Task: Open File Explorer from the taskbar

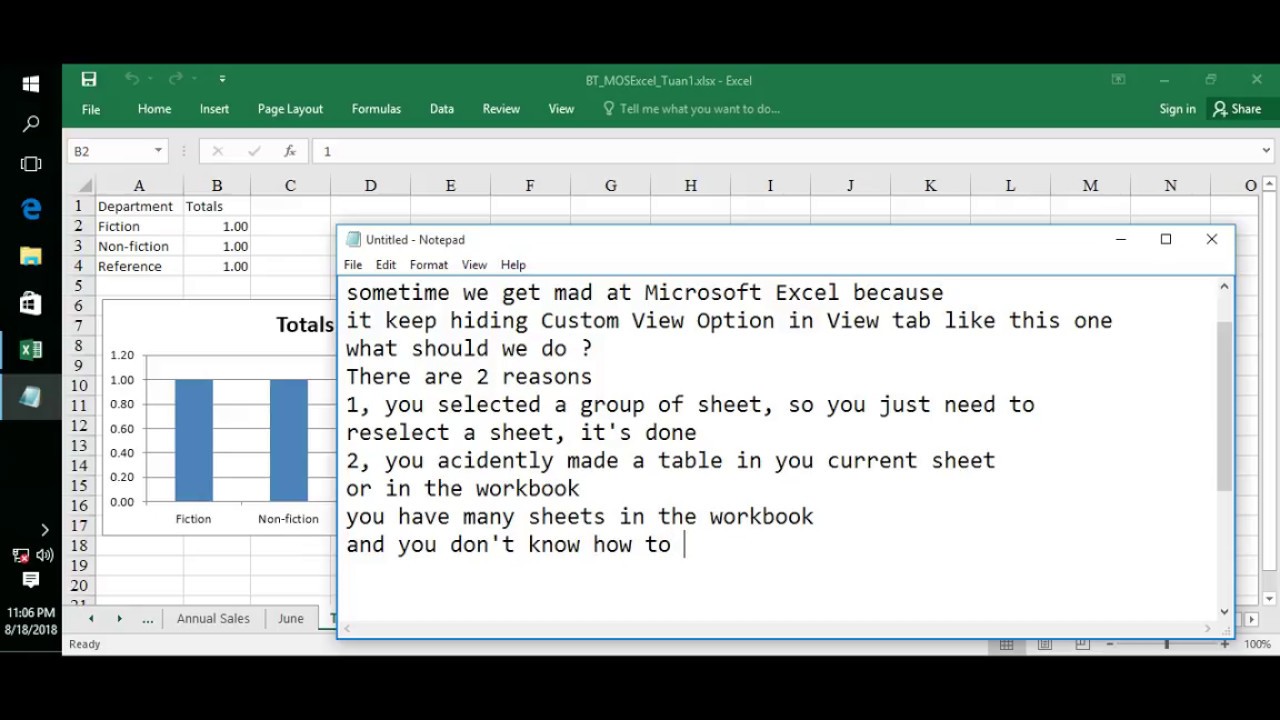Action: pos(31,256)
